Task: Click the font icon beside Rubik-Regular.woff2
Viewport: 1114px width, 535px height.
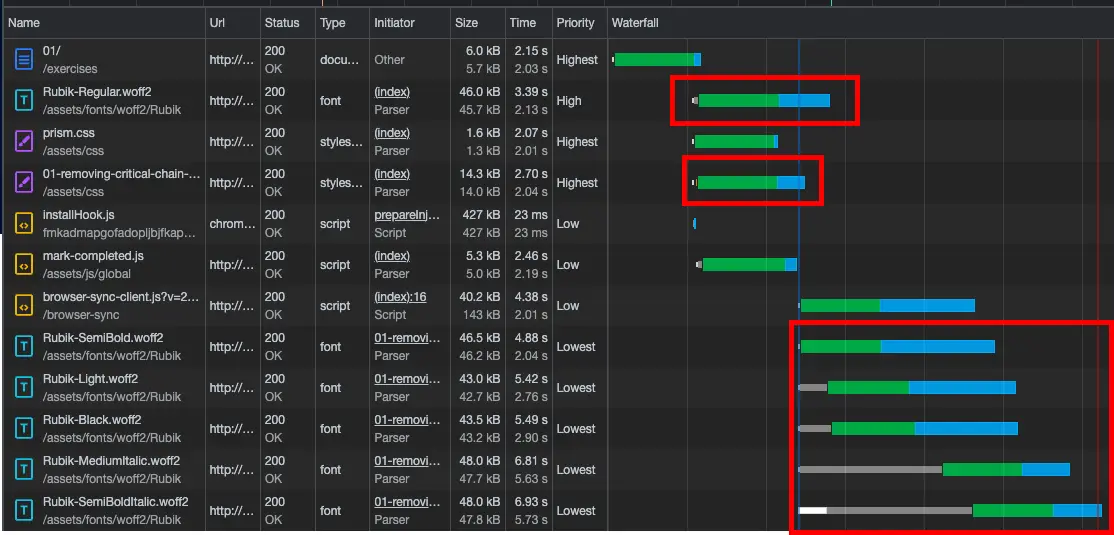Action: coord(24,101)
